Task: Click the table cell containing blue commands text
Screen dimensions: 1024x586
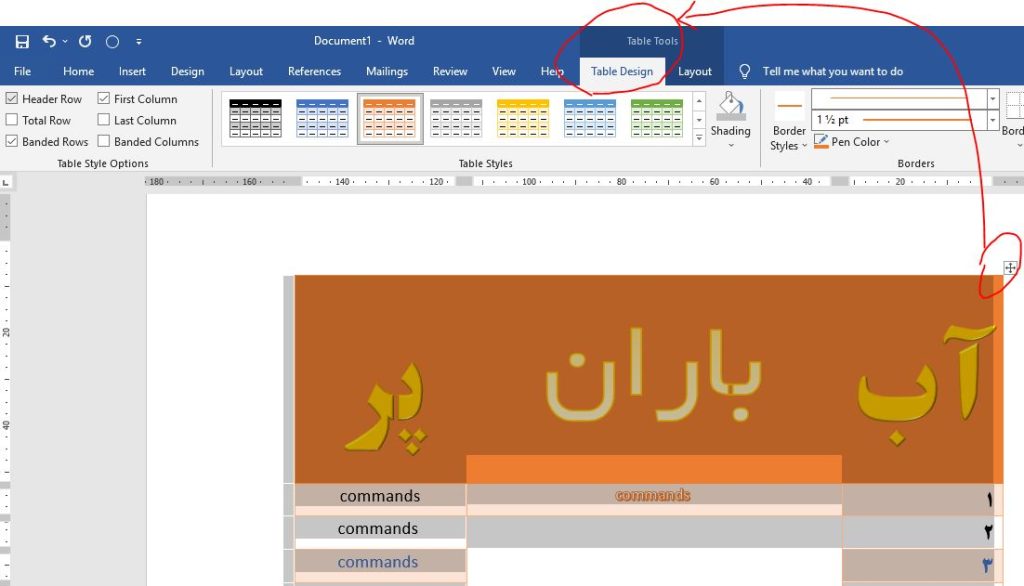Action: [378, 562]
